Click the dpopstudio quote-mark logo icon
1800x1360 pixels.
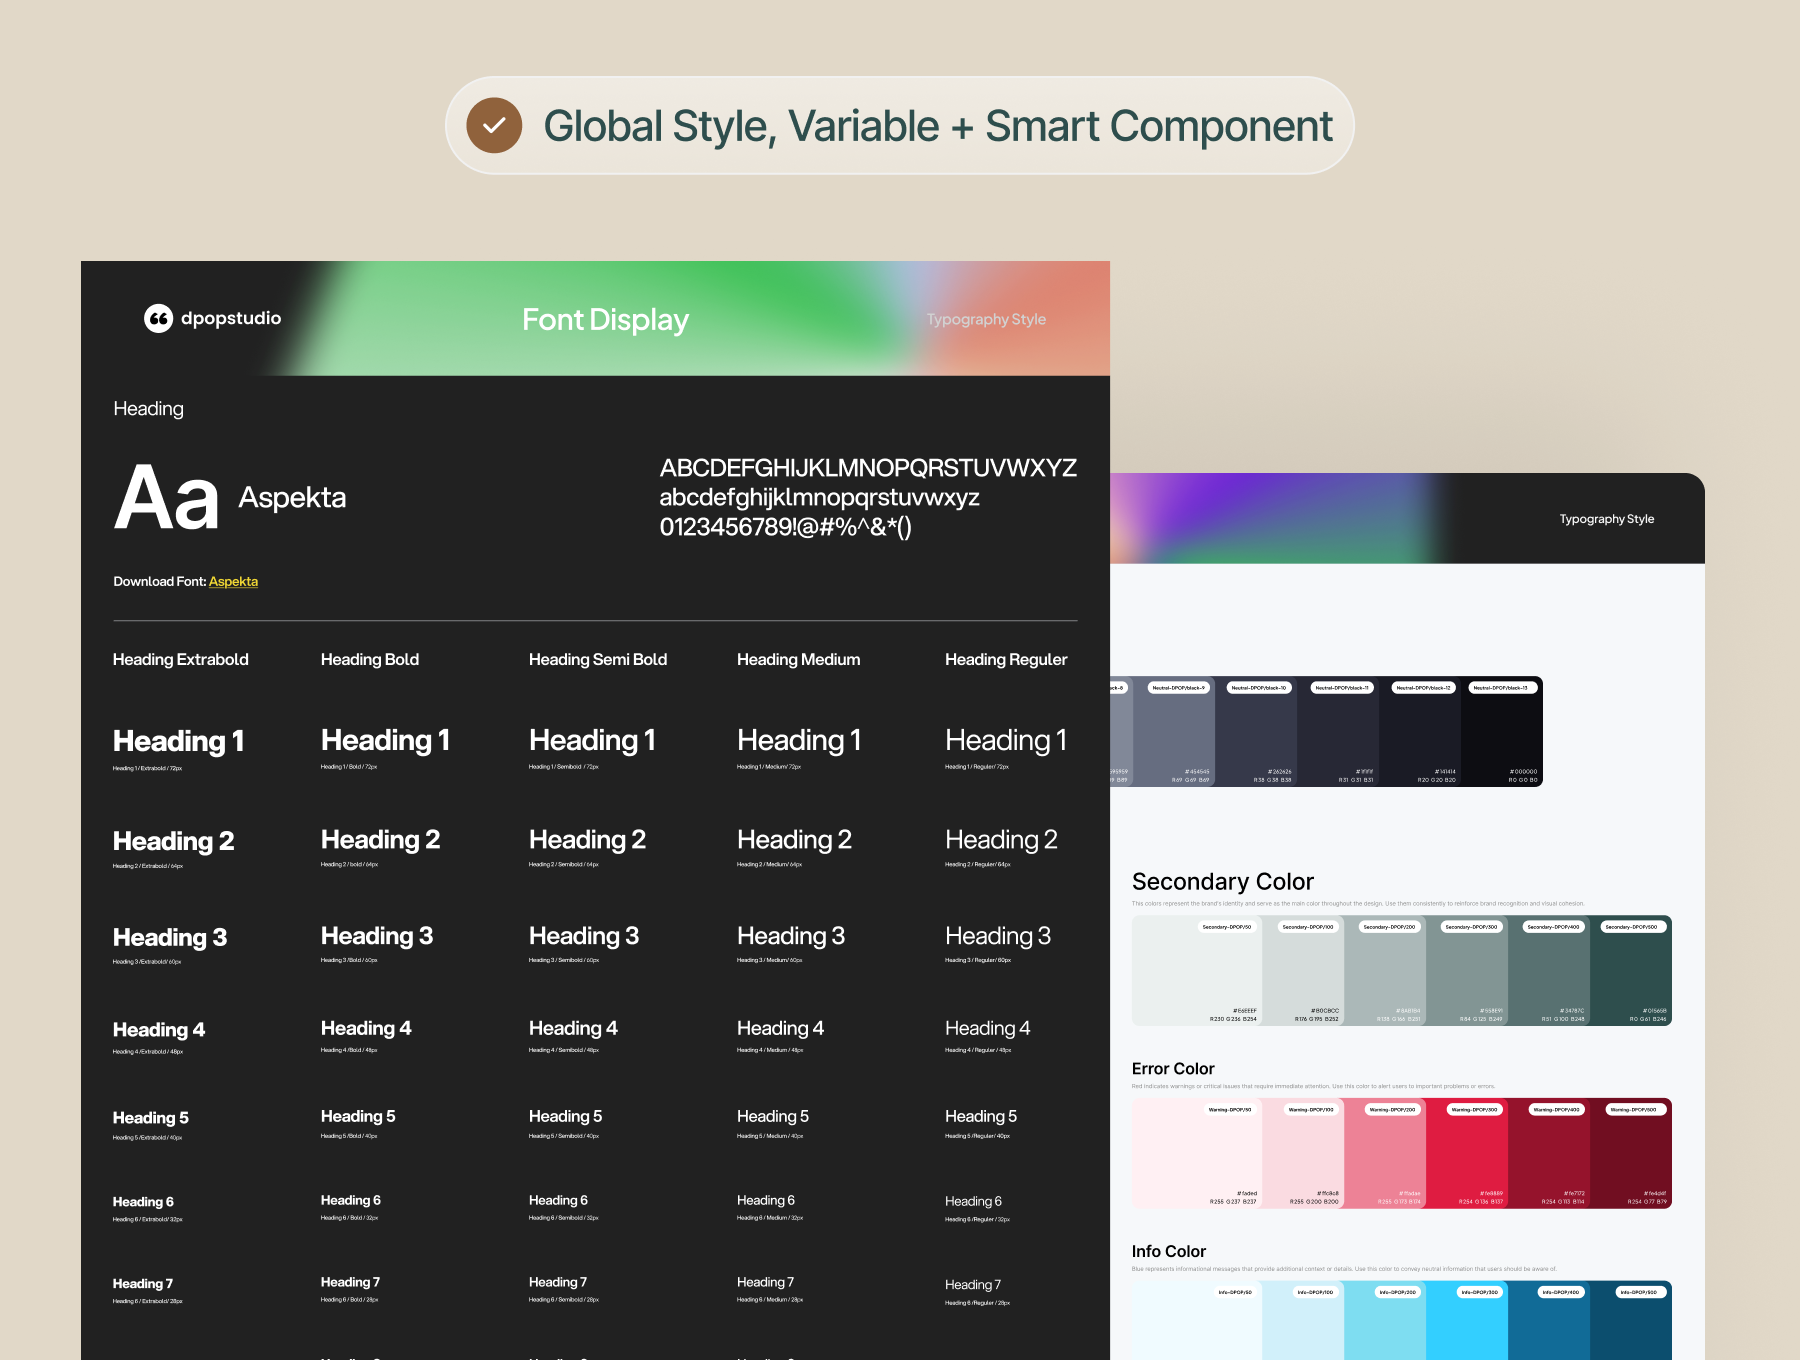click(x=158, y=318)
